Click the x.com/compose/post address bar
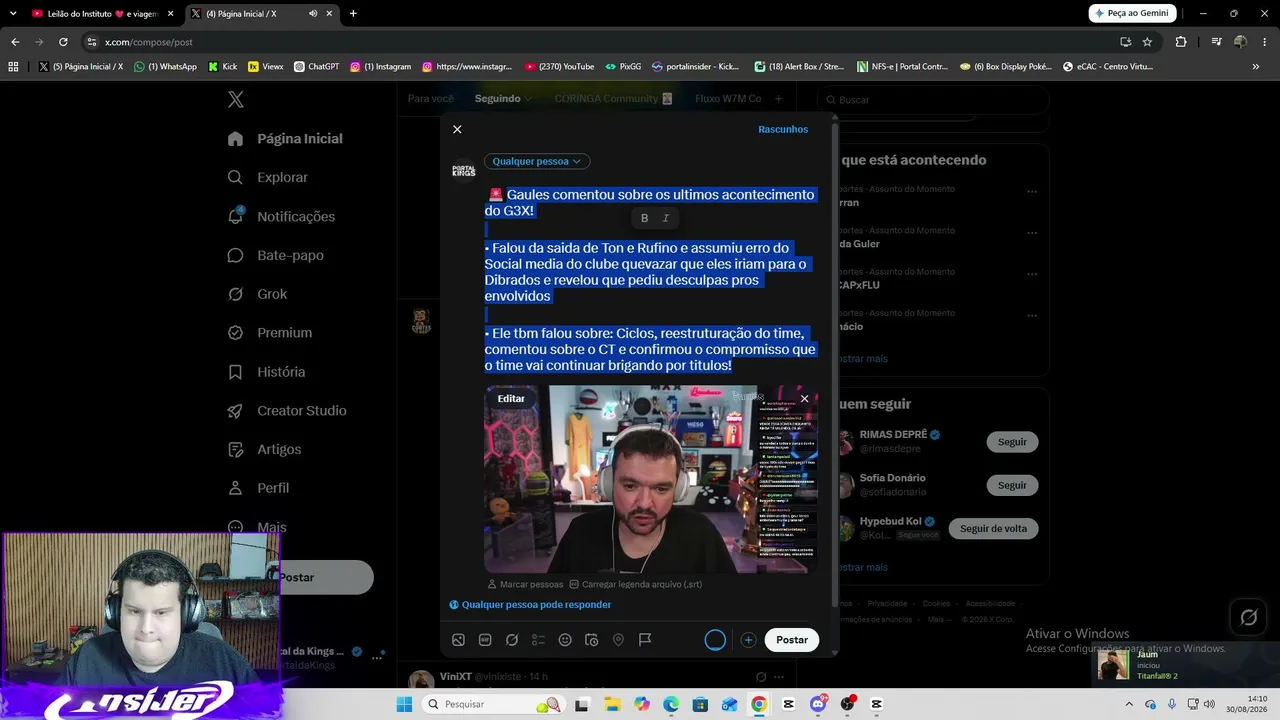The image size is (1280, 720). point(600,42)
